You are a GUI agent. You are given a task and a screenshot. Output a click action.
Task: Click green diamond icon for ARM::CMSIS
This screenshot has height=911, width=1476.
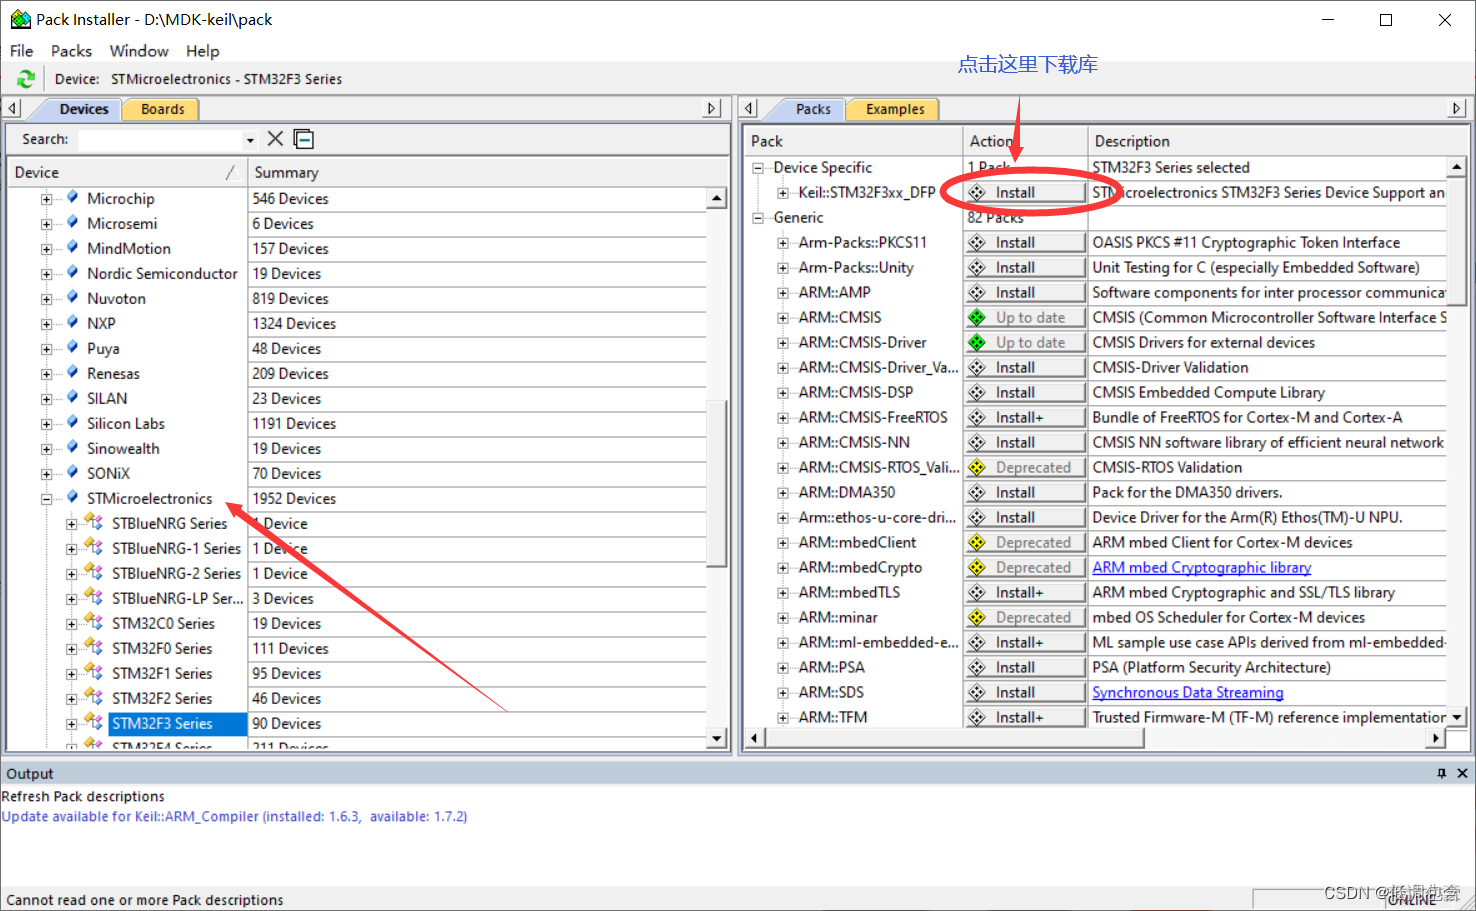(977, 317)
